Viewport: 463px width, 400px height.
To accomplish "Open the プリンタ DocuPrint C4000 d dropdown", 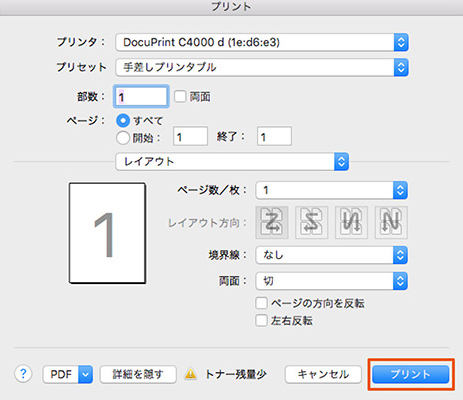I will click(262, 42).
